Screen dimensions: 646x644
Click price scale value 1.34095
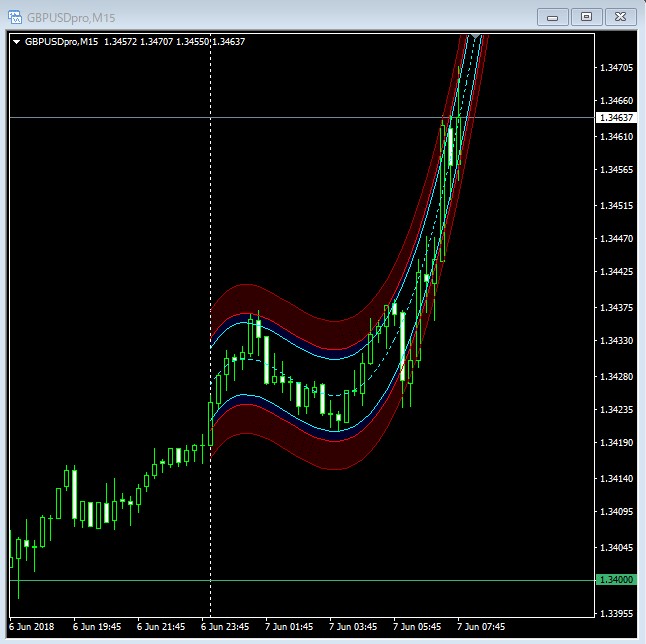click(x=616, y=511)
